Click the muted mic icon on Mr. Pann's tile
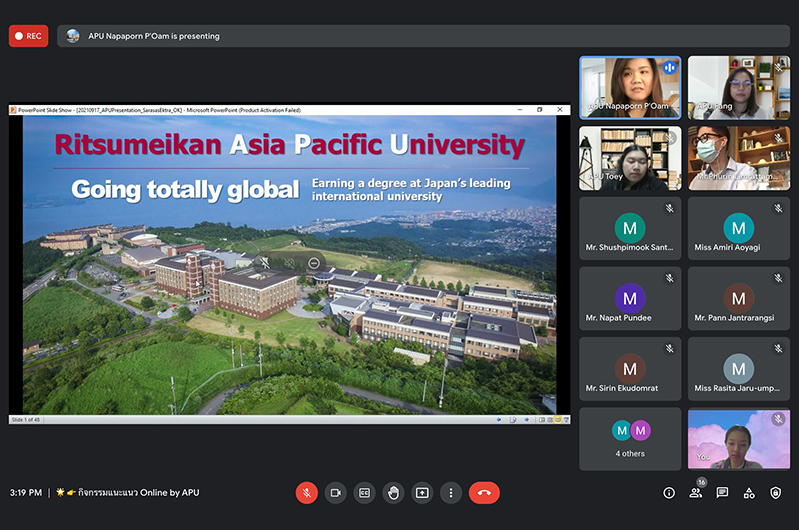The height and width of the screenshot is (530, 799). coord(778,278)
